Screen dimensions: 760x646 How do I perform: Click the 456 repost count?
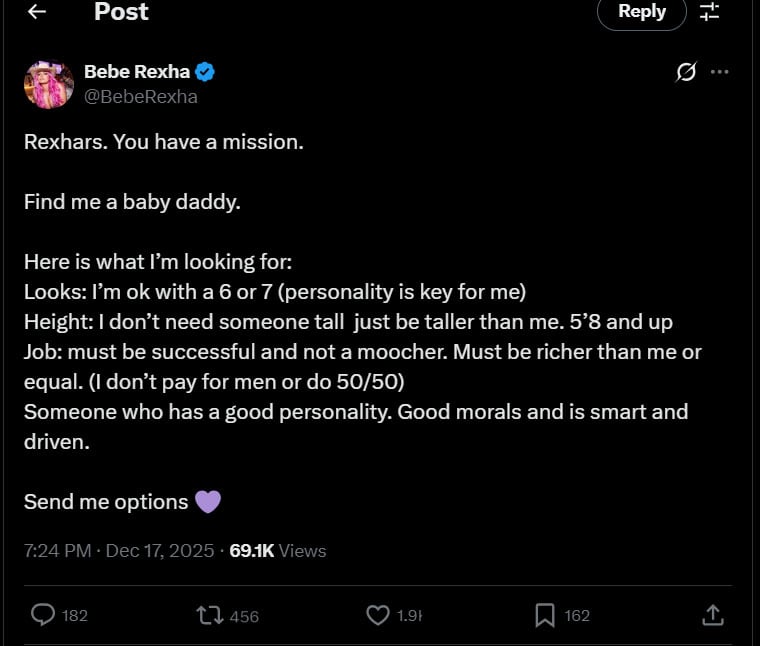click(x=244, y=616)
